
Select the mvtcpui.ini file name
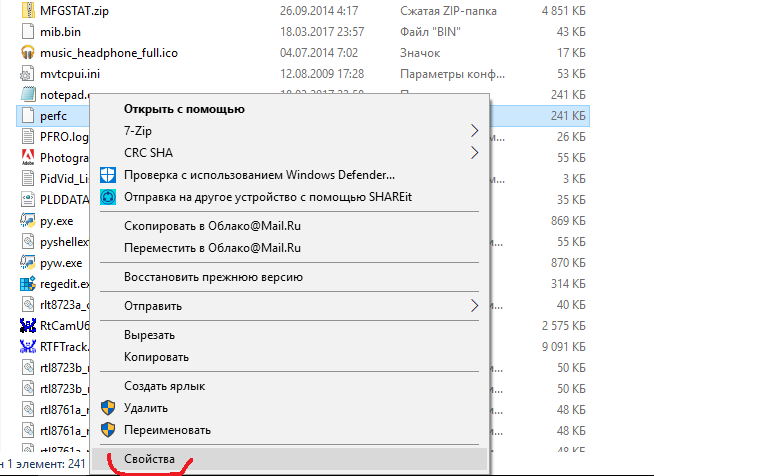[70, 74]
